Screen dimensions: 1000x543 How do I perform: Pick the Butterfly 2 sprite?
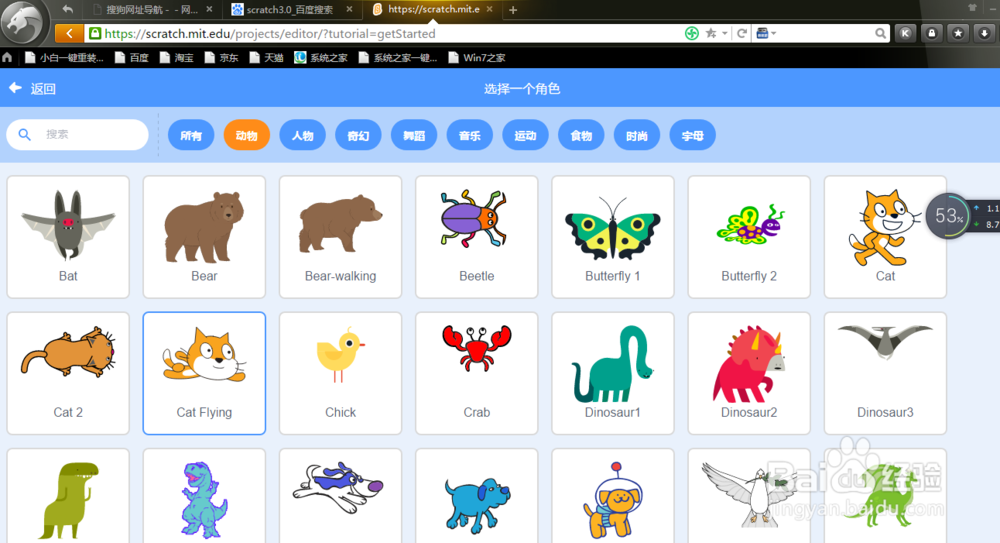[749, 237]
